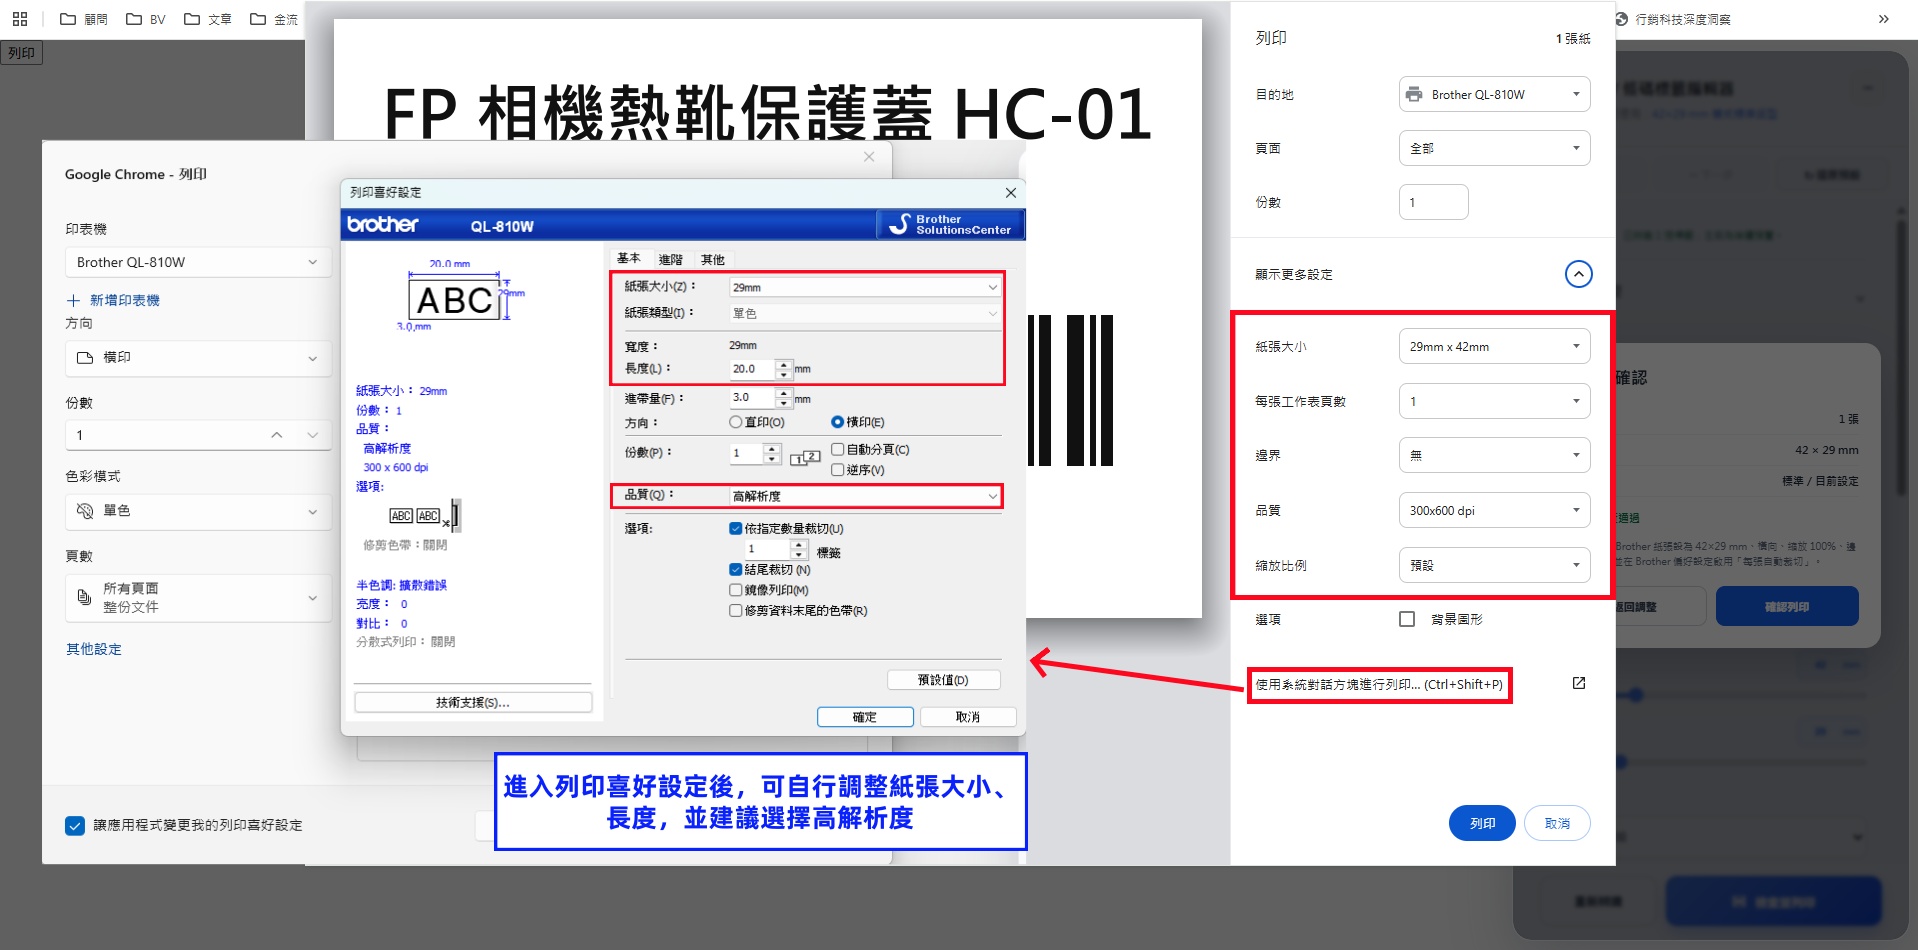1918x950 pixels.
Task: Open 其他設定 link
Action: pos(94,649)
